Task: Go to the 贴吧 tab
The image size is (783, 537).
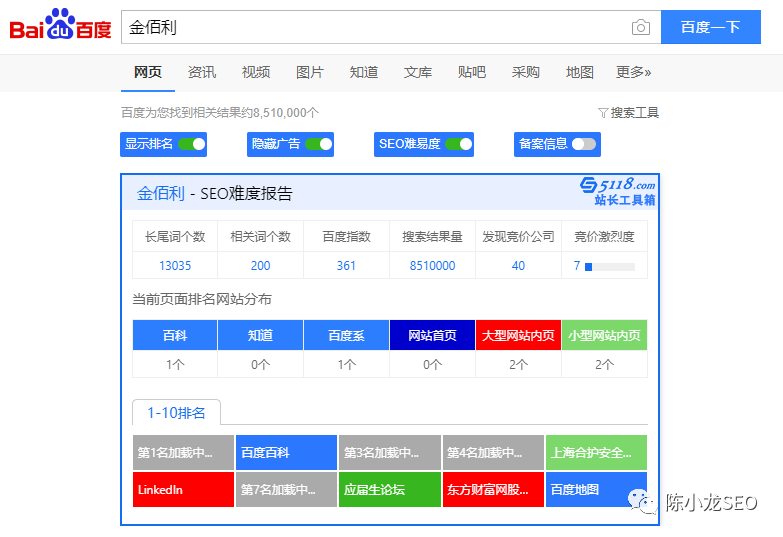Action: (471, 72)
